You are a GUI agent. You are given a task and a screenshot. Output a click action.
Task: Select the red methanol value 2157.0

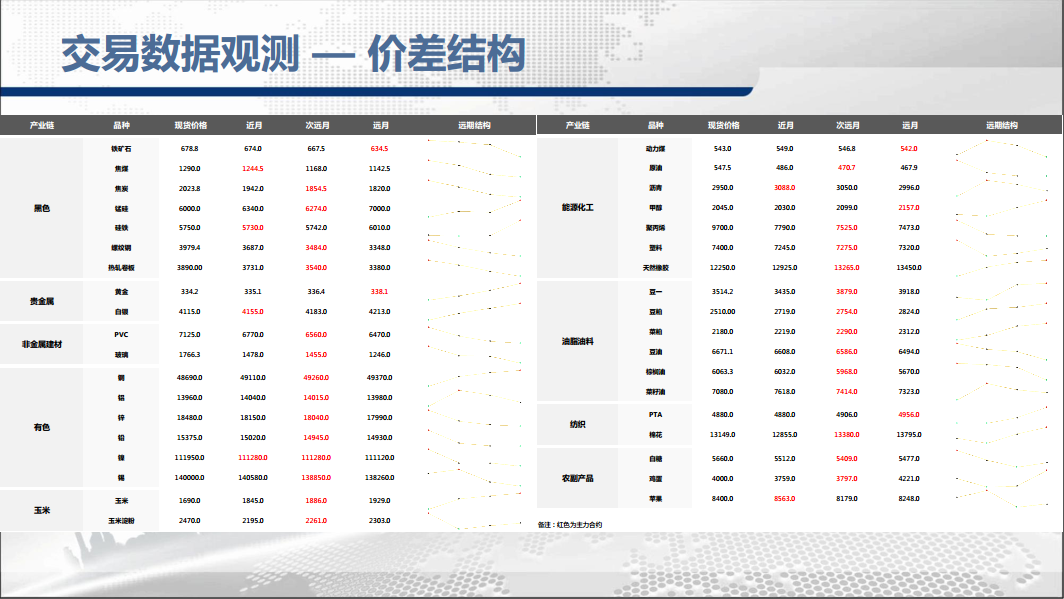pyautogui.click(x=909, y=208)
